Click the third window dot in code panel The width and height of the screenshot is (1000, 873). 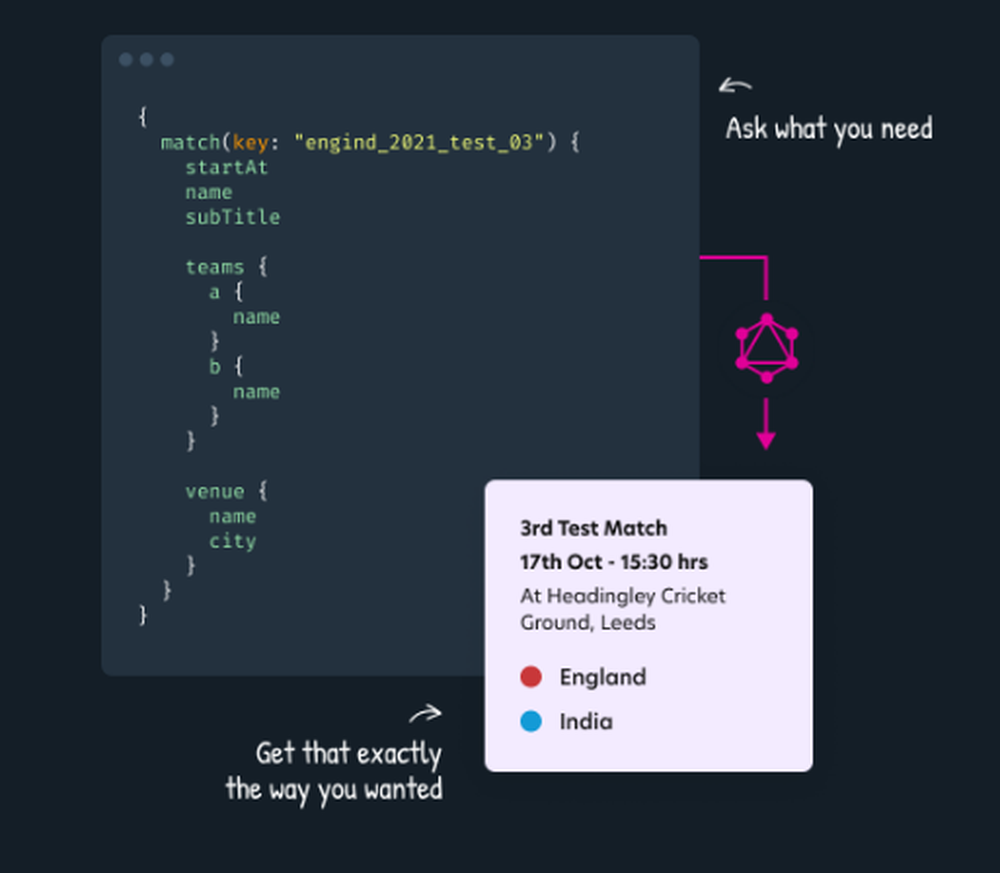tap(167, 59)
